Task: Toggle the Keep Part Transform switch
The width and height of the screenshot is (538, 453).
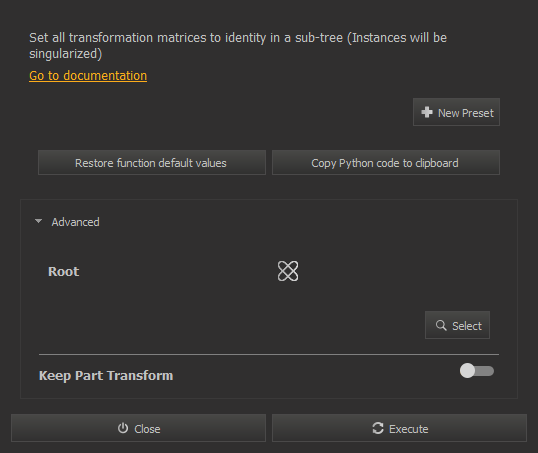Action: (x=477, y=371)
